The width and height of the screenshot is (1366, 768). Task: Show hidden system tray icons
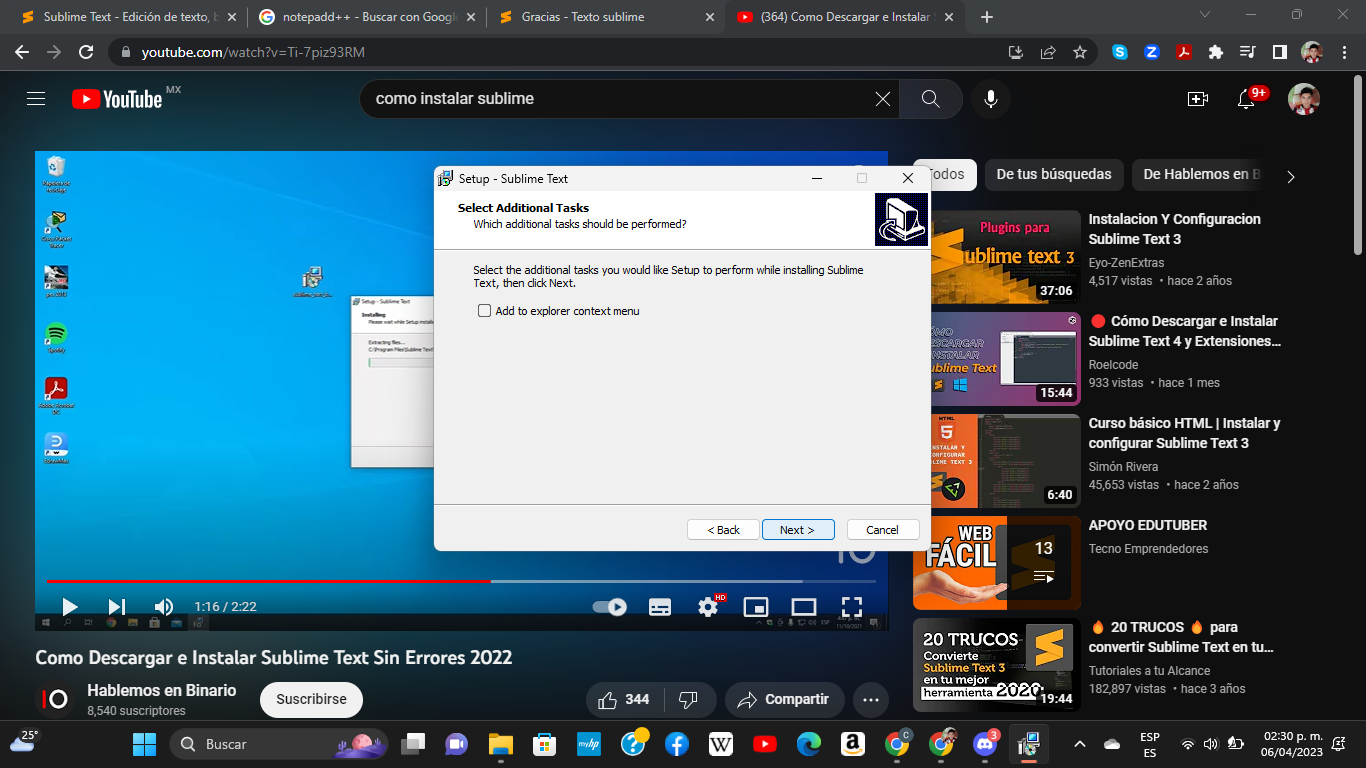[x=1080, y=744]
